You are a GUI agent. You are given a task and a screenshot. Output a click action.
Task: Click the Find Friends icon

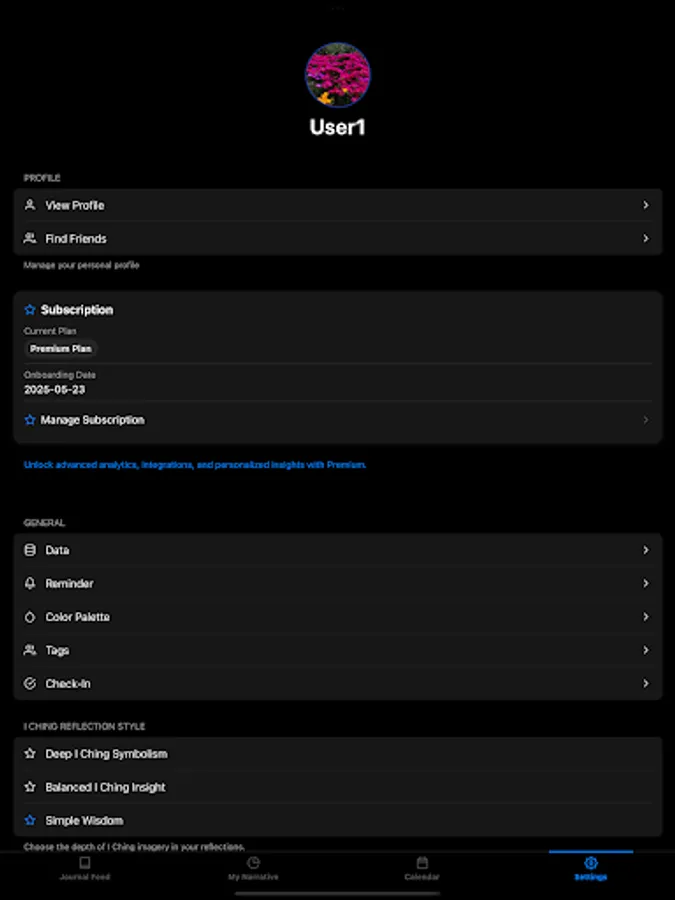coord(31,238)
